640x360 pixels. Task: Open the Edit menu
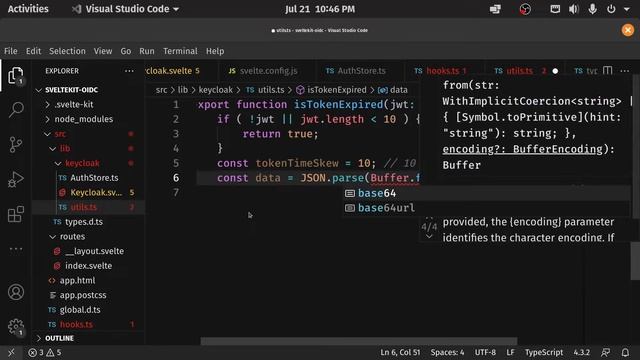(33, 51)
